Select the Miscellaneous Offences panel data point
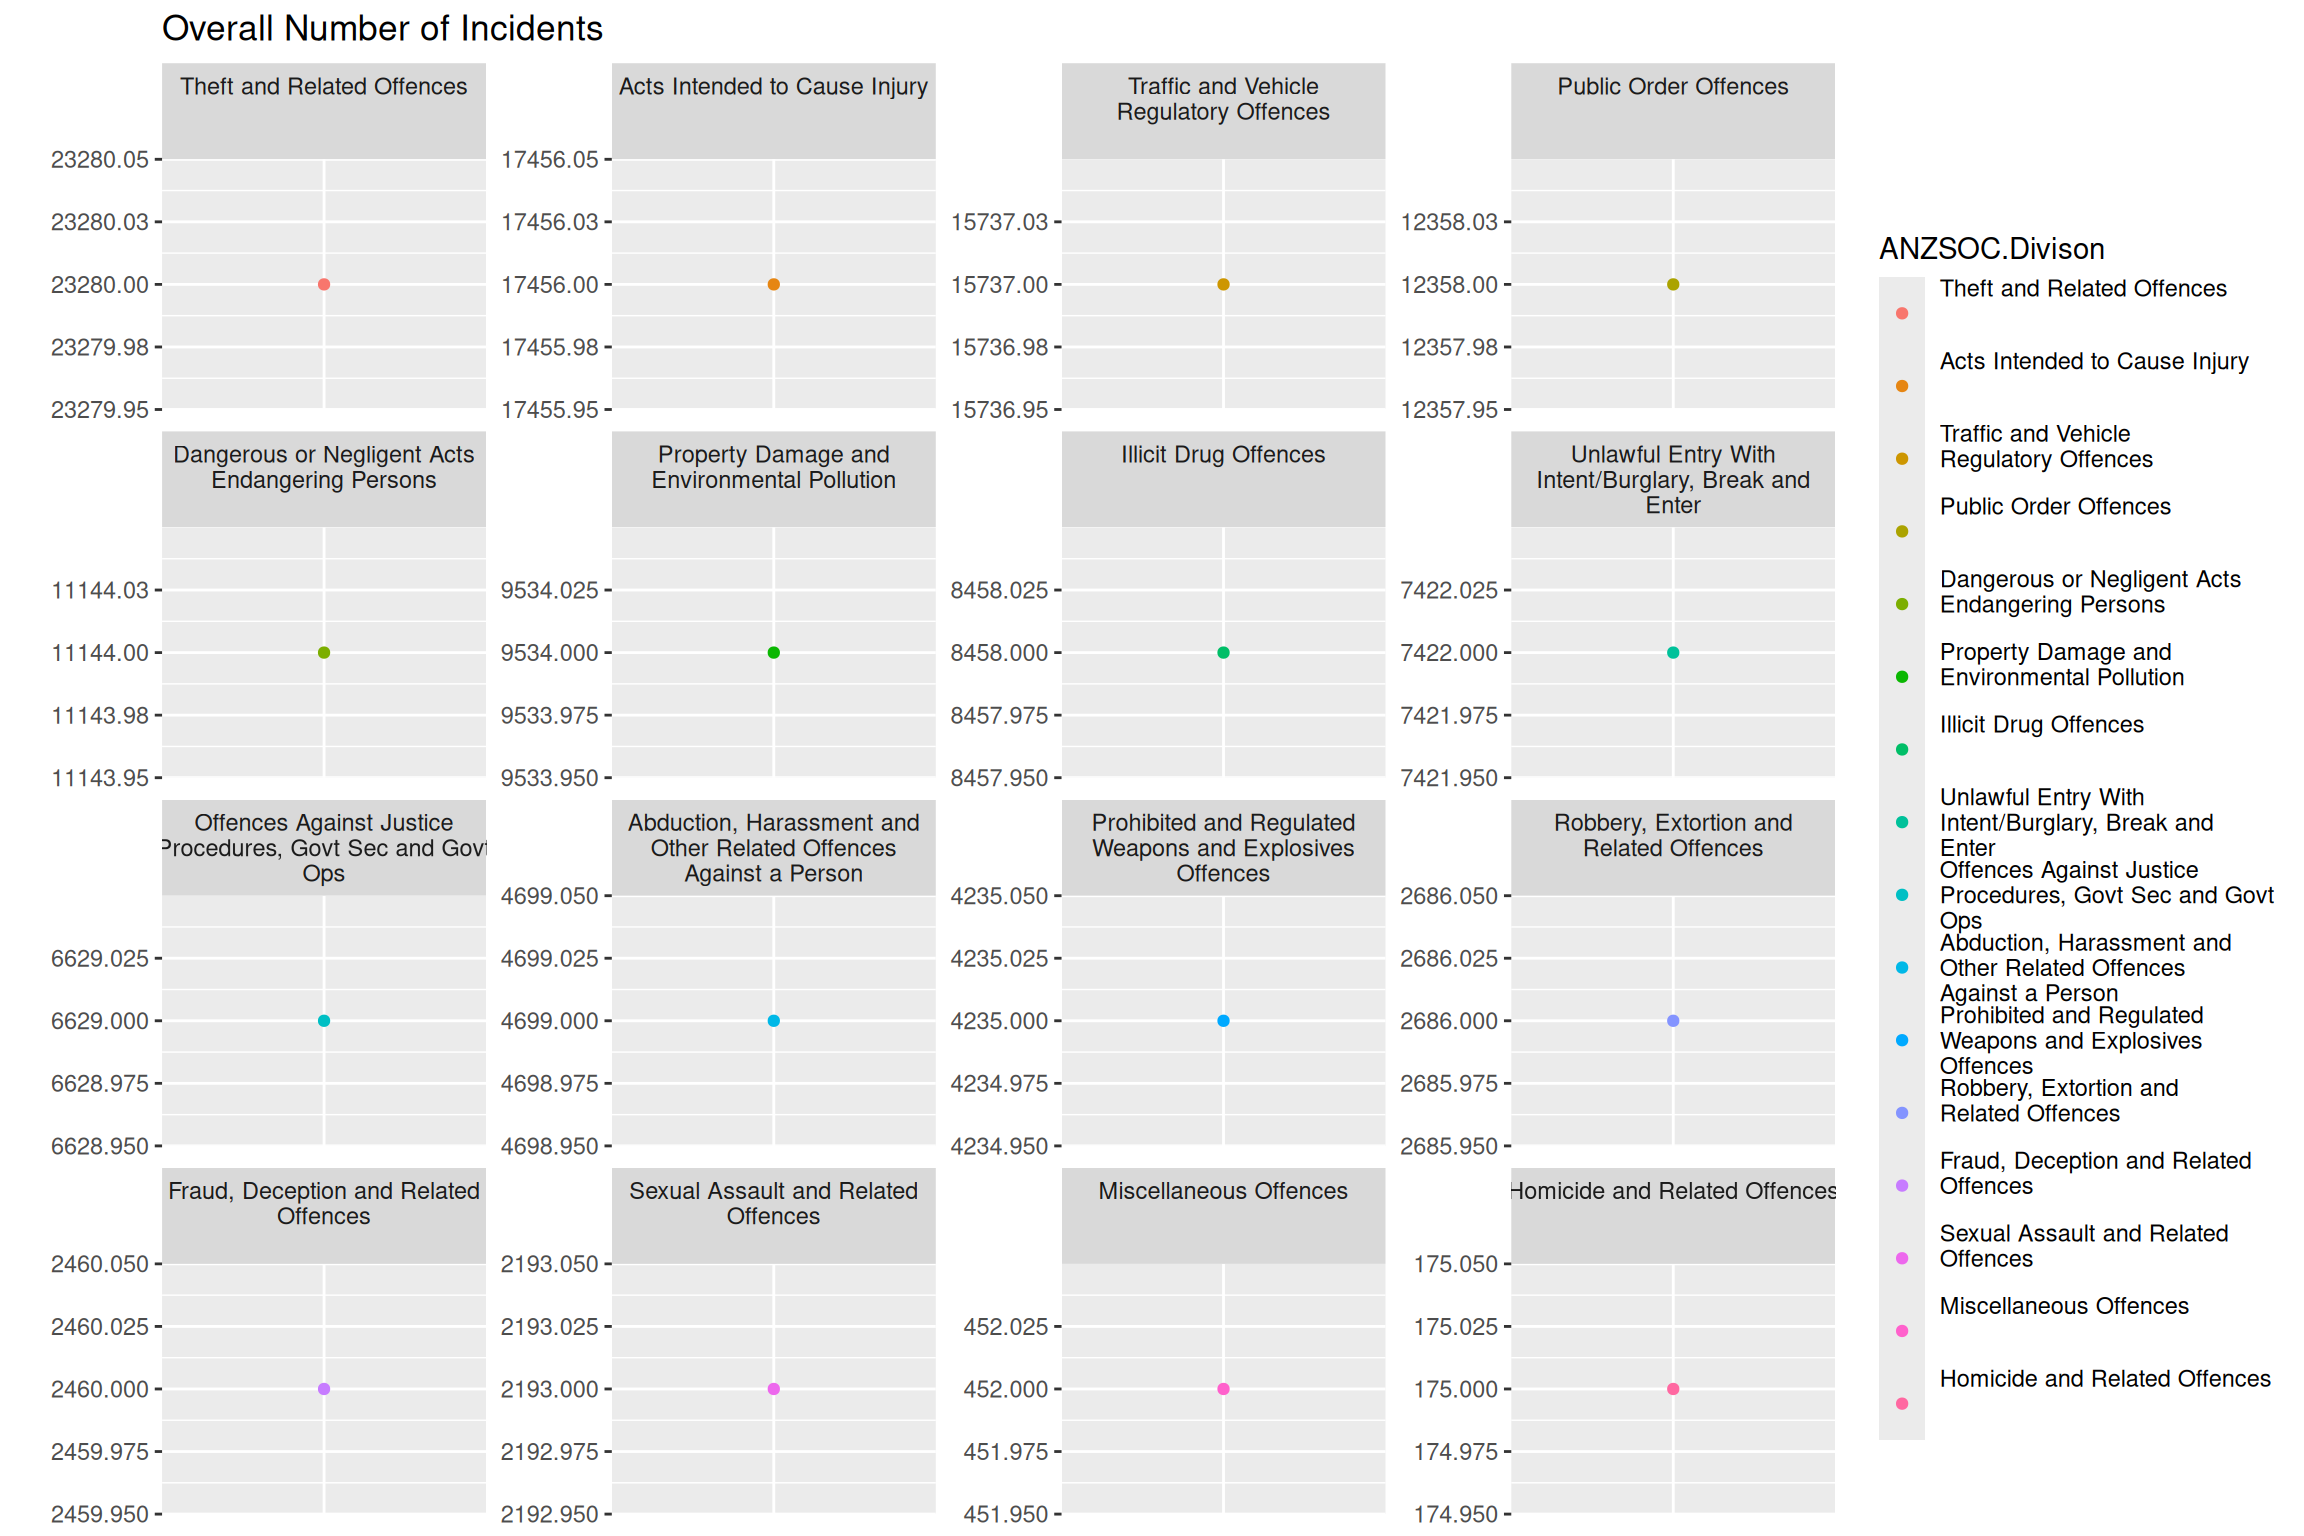Screen dimensions: 2304x1536 [x=1223, y=1389]
